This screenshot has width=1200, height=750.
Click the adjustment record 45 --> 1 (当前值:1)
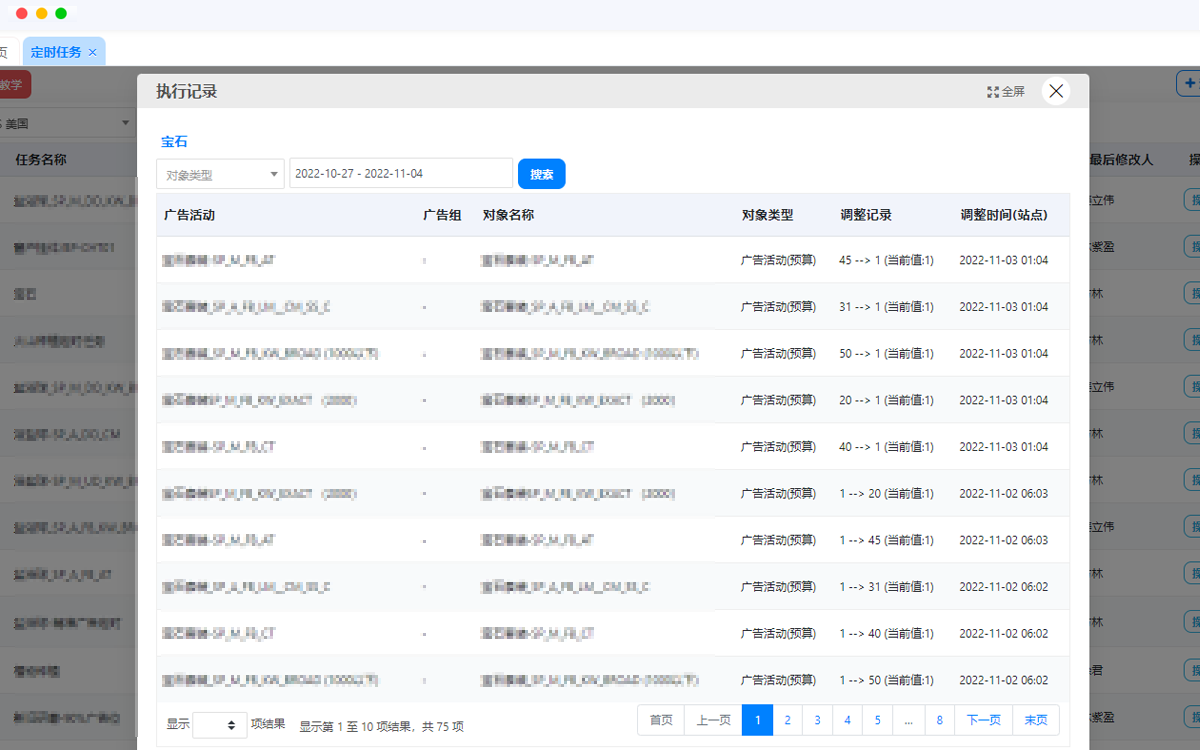point(886,260)
